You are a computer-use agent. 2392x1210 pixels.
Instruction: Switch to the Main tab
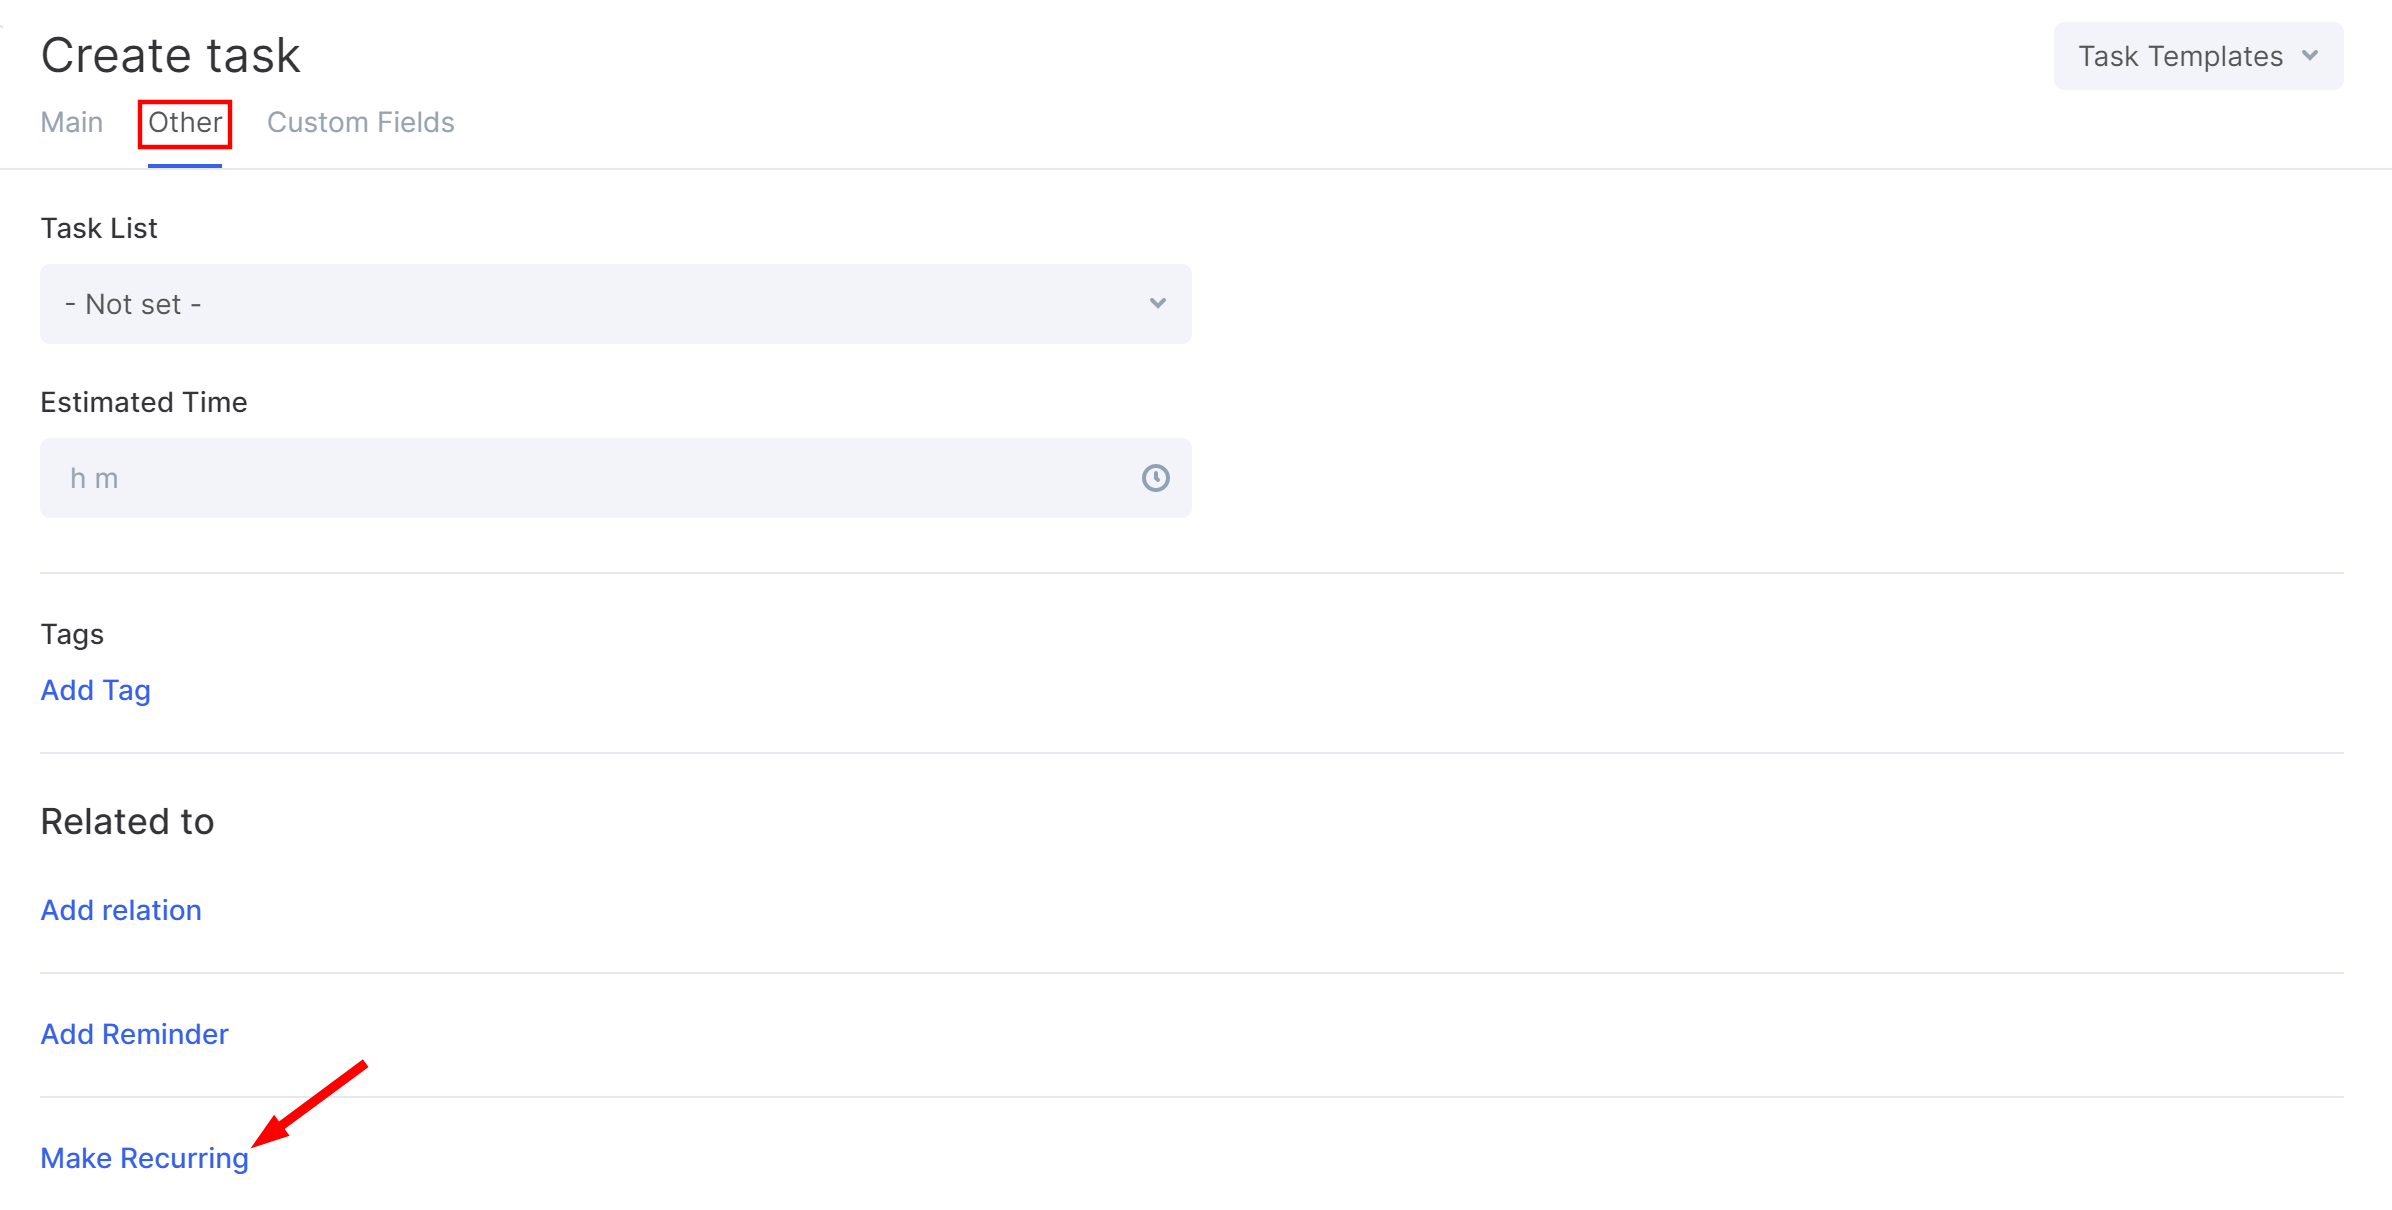tap(72, 122)
